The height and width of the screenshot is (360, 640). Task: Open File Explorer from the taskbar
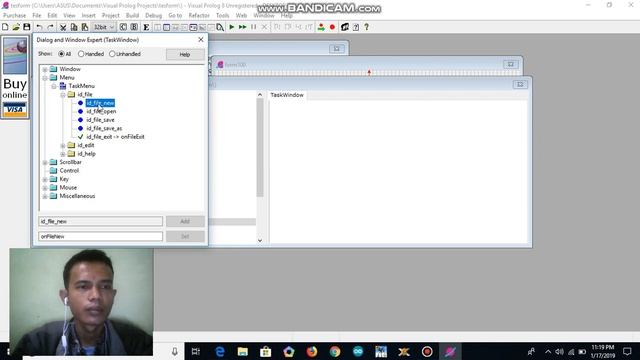(243, 351)
